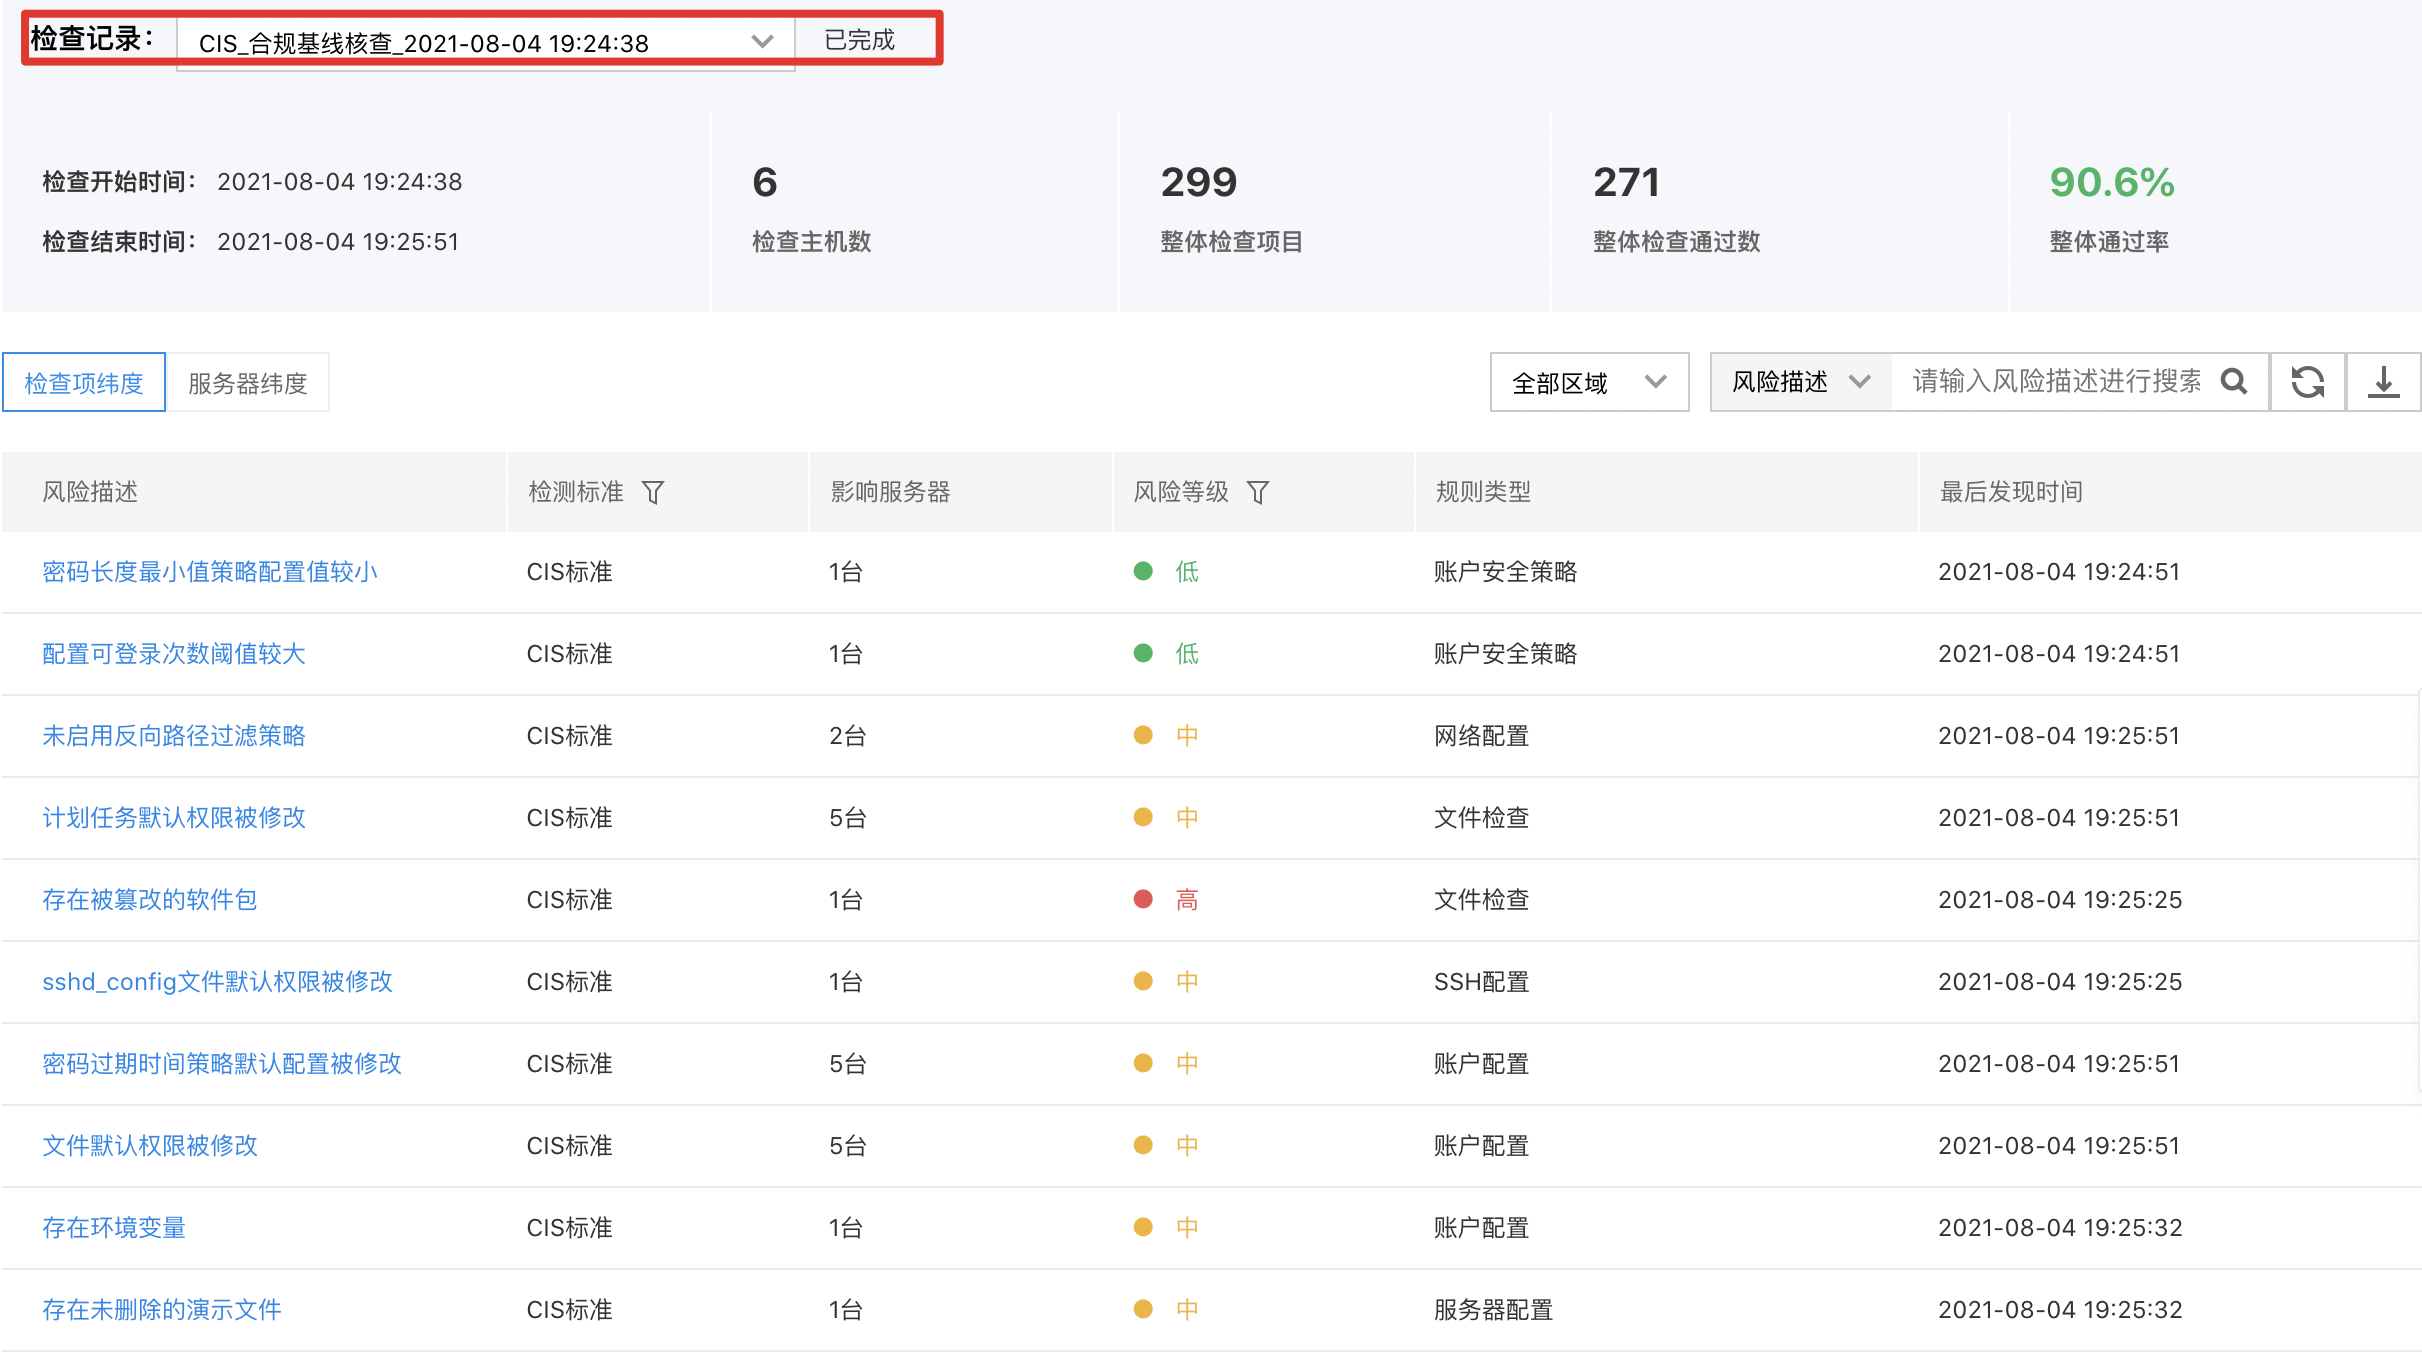Click 低 risk level in password length row
The image size is (2422, 1358).
coord(1187,572)
